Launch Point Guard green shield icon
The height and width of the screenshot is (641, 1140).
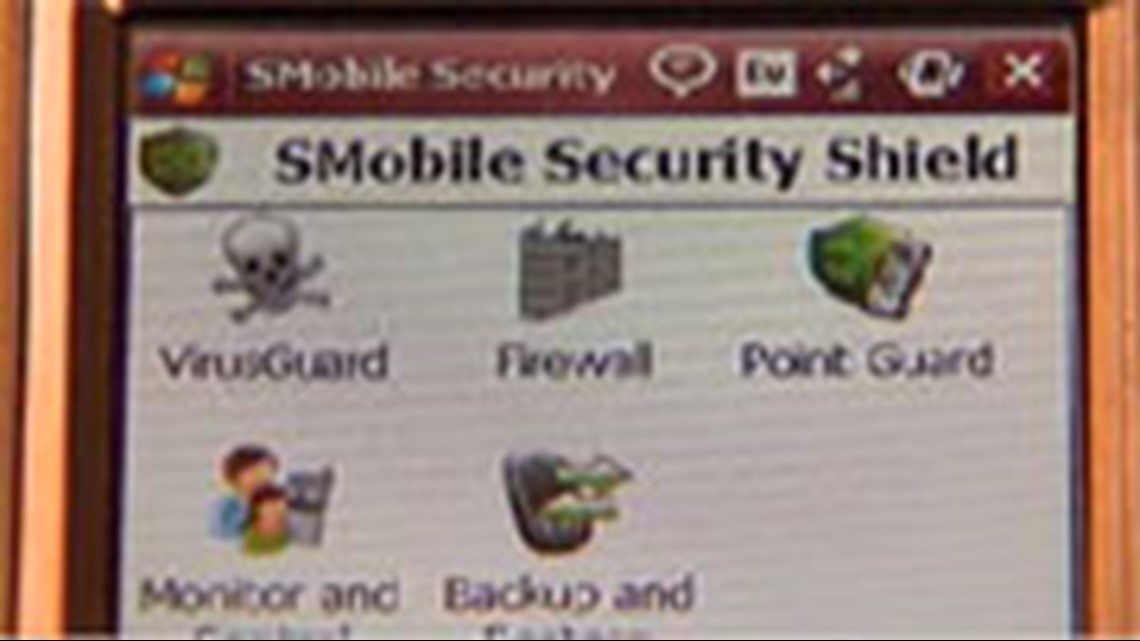(x=868, y=266)
